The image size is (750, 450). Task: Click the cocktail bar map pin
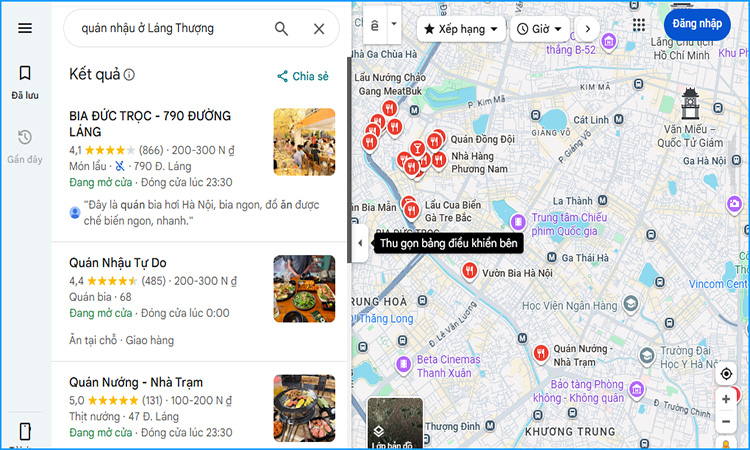(417, 148)
